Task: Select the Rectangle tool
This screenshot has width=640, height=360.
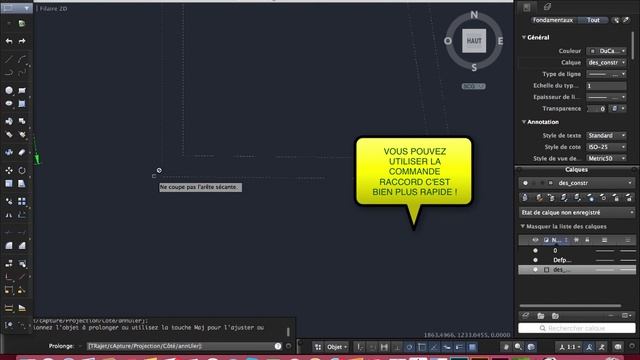Action: click(x=22, y=90)
